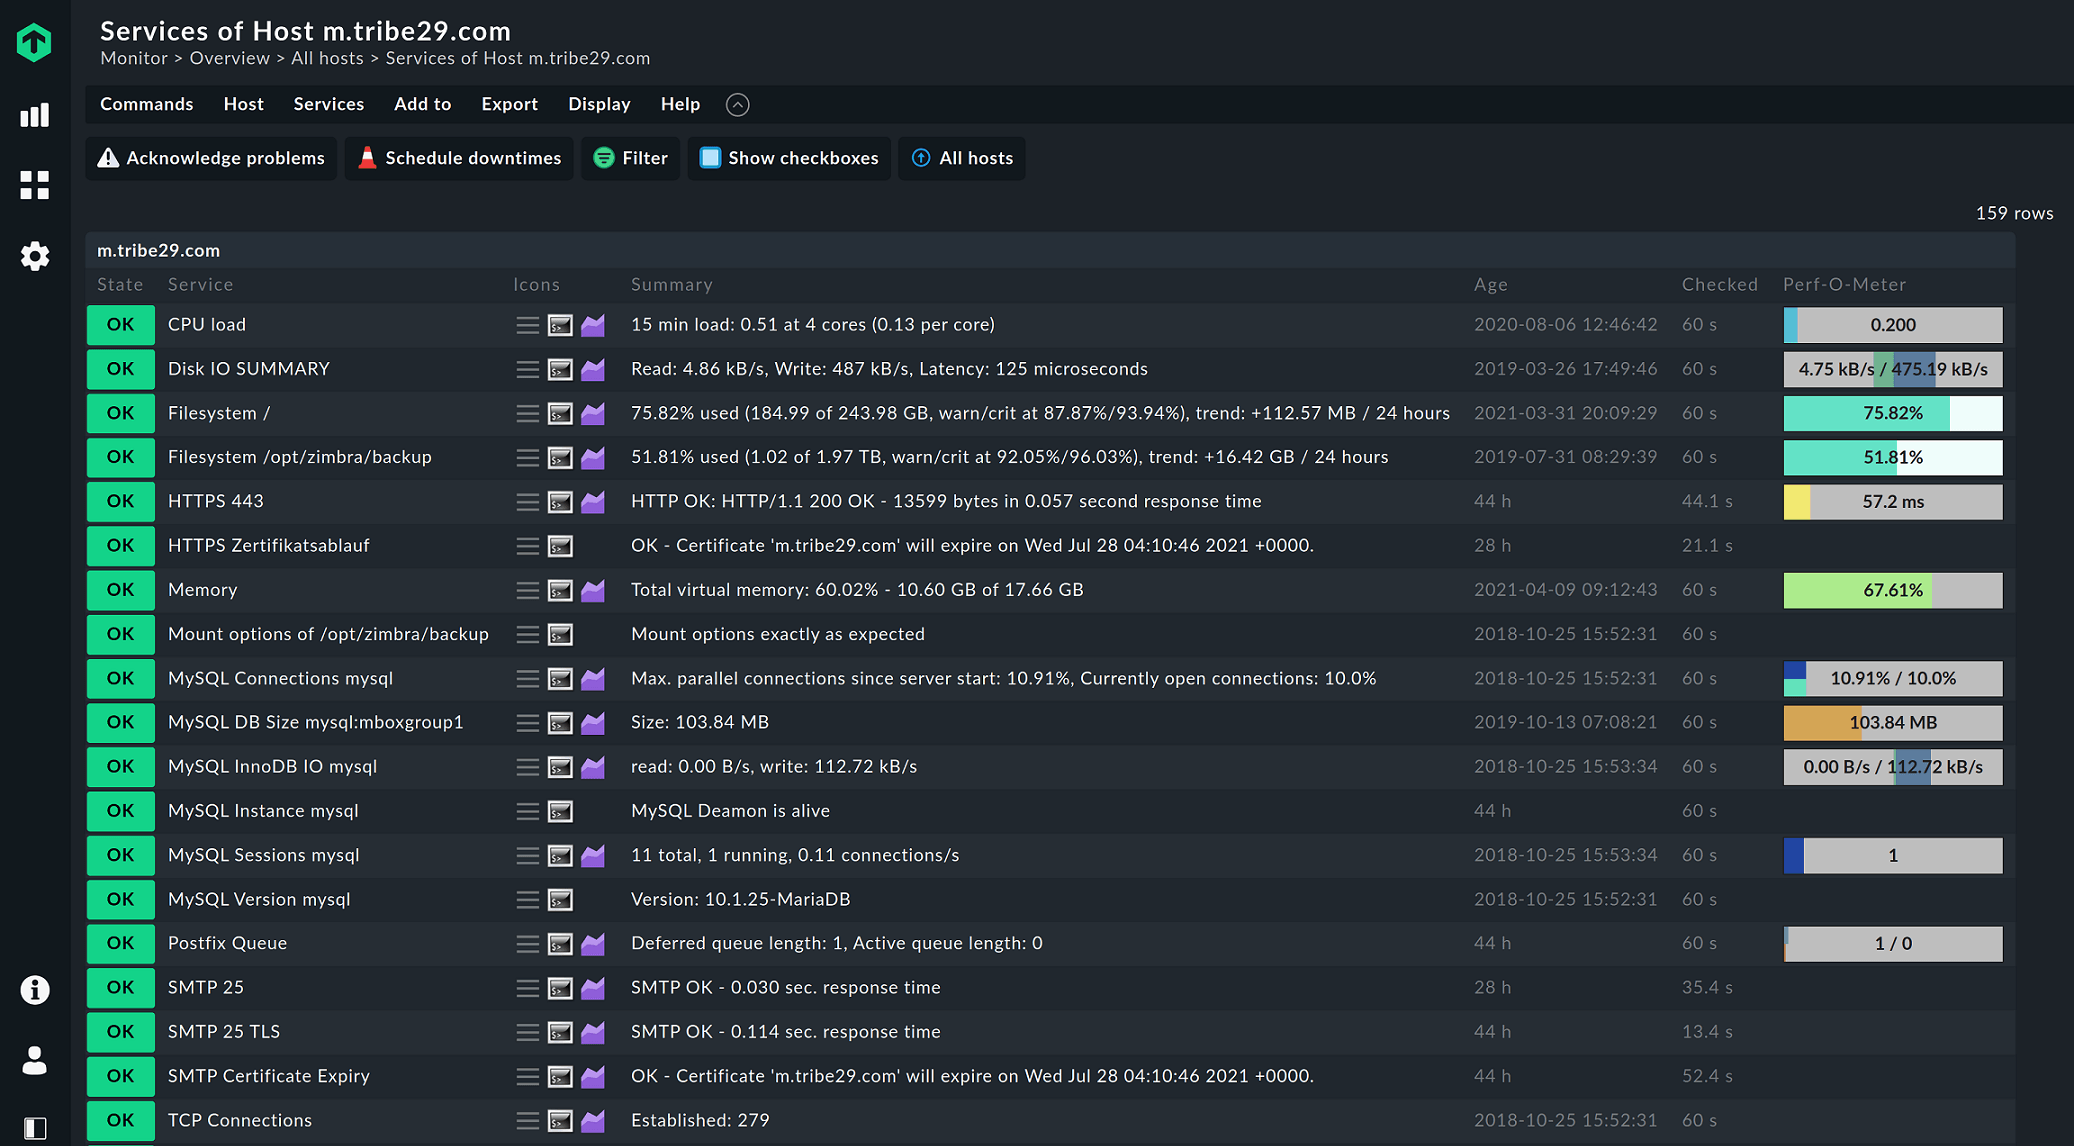
Task: Sort by the State column header
Action: pyautogui.click(x=120, y=284)
